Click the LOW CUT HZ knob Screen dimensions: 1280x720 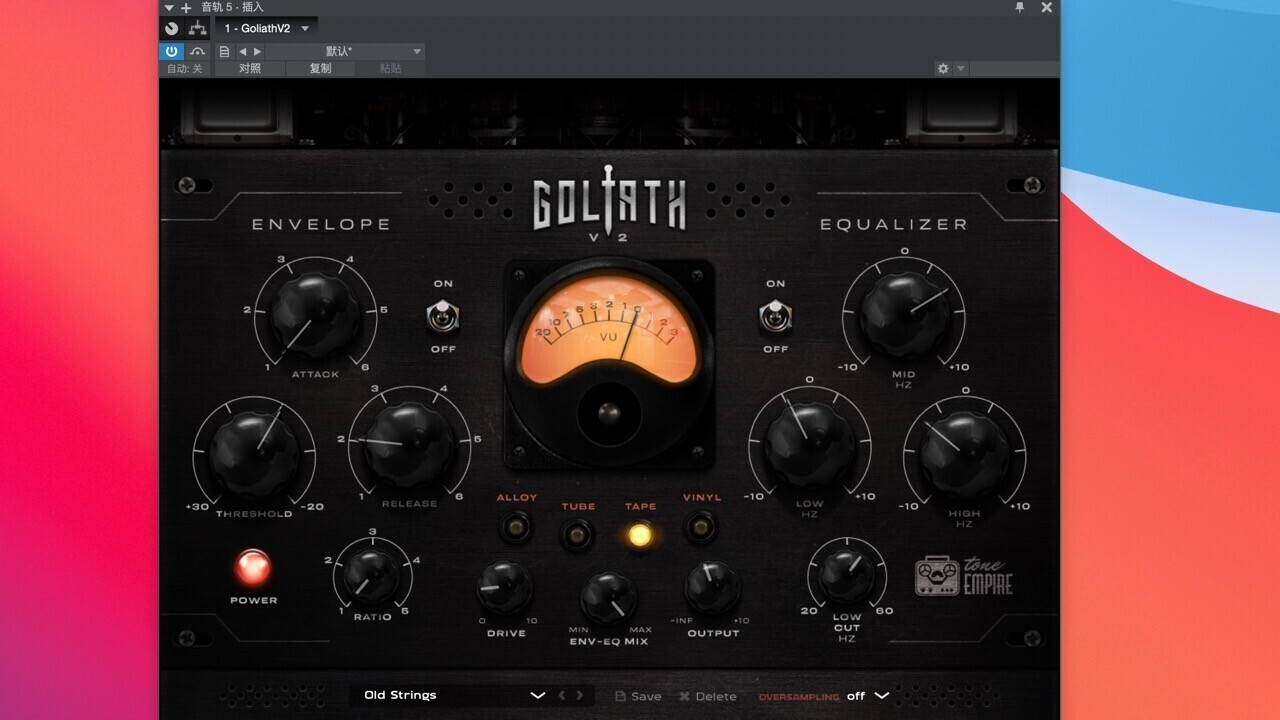847,576
